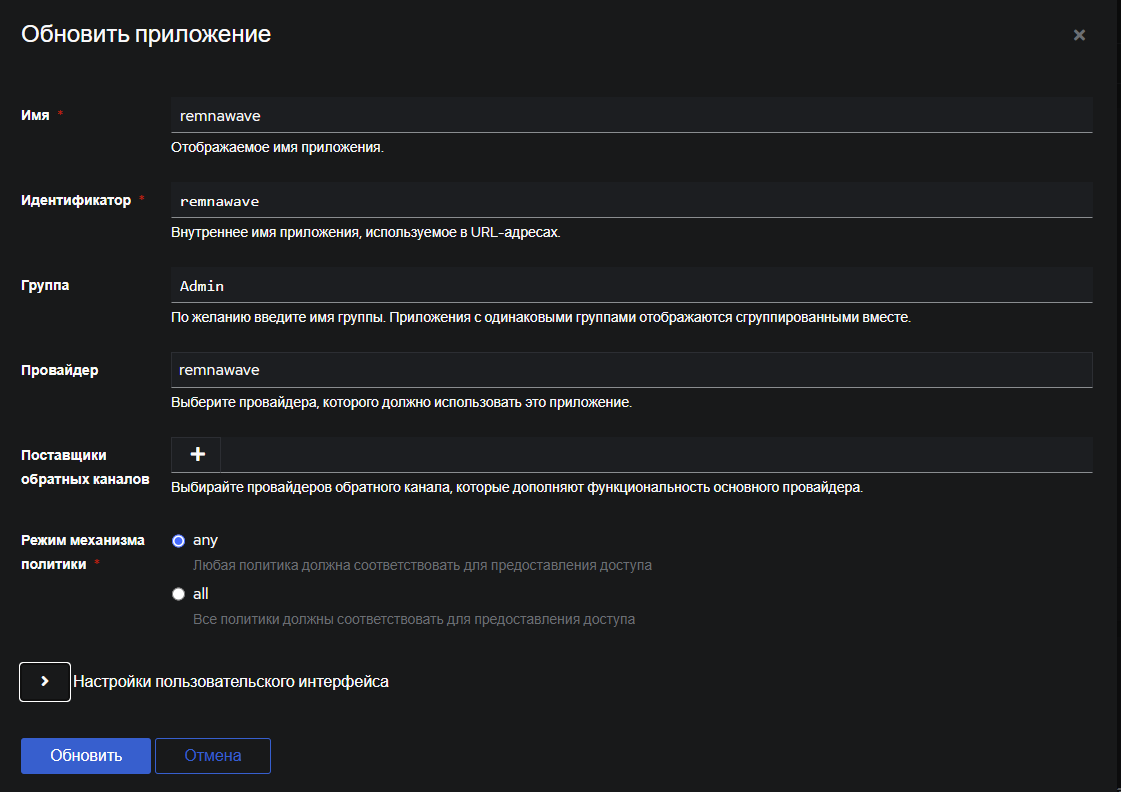Open the Группа field combo showing Admin
The height and width of the screenshot is (792, 1121).
tap(632, 285)
